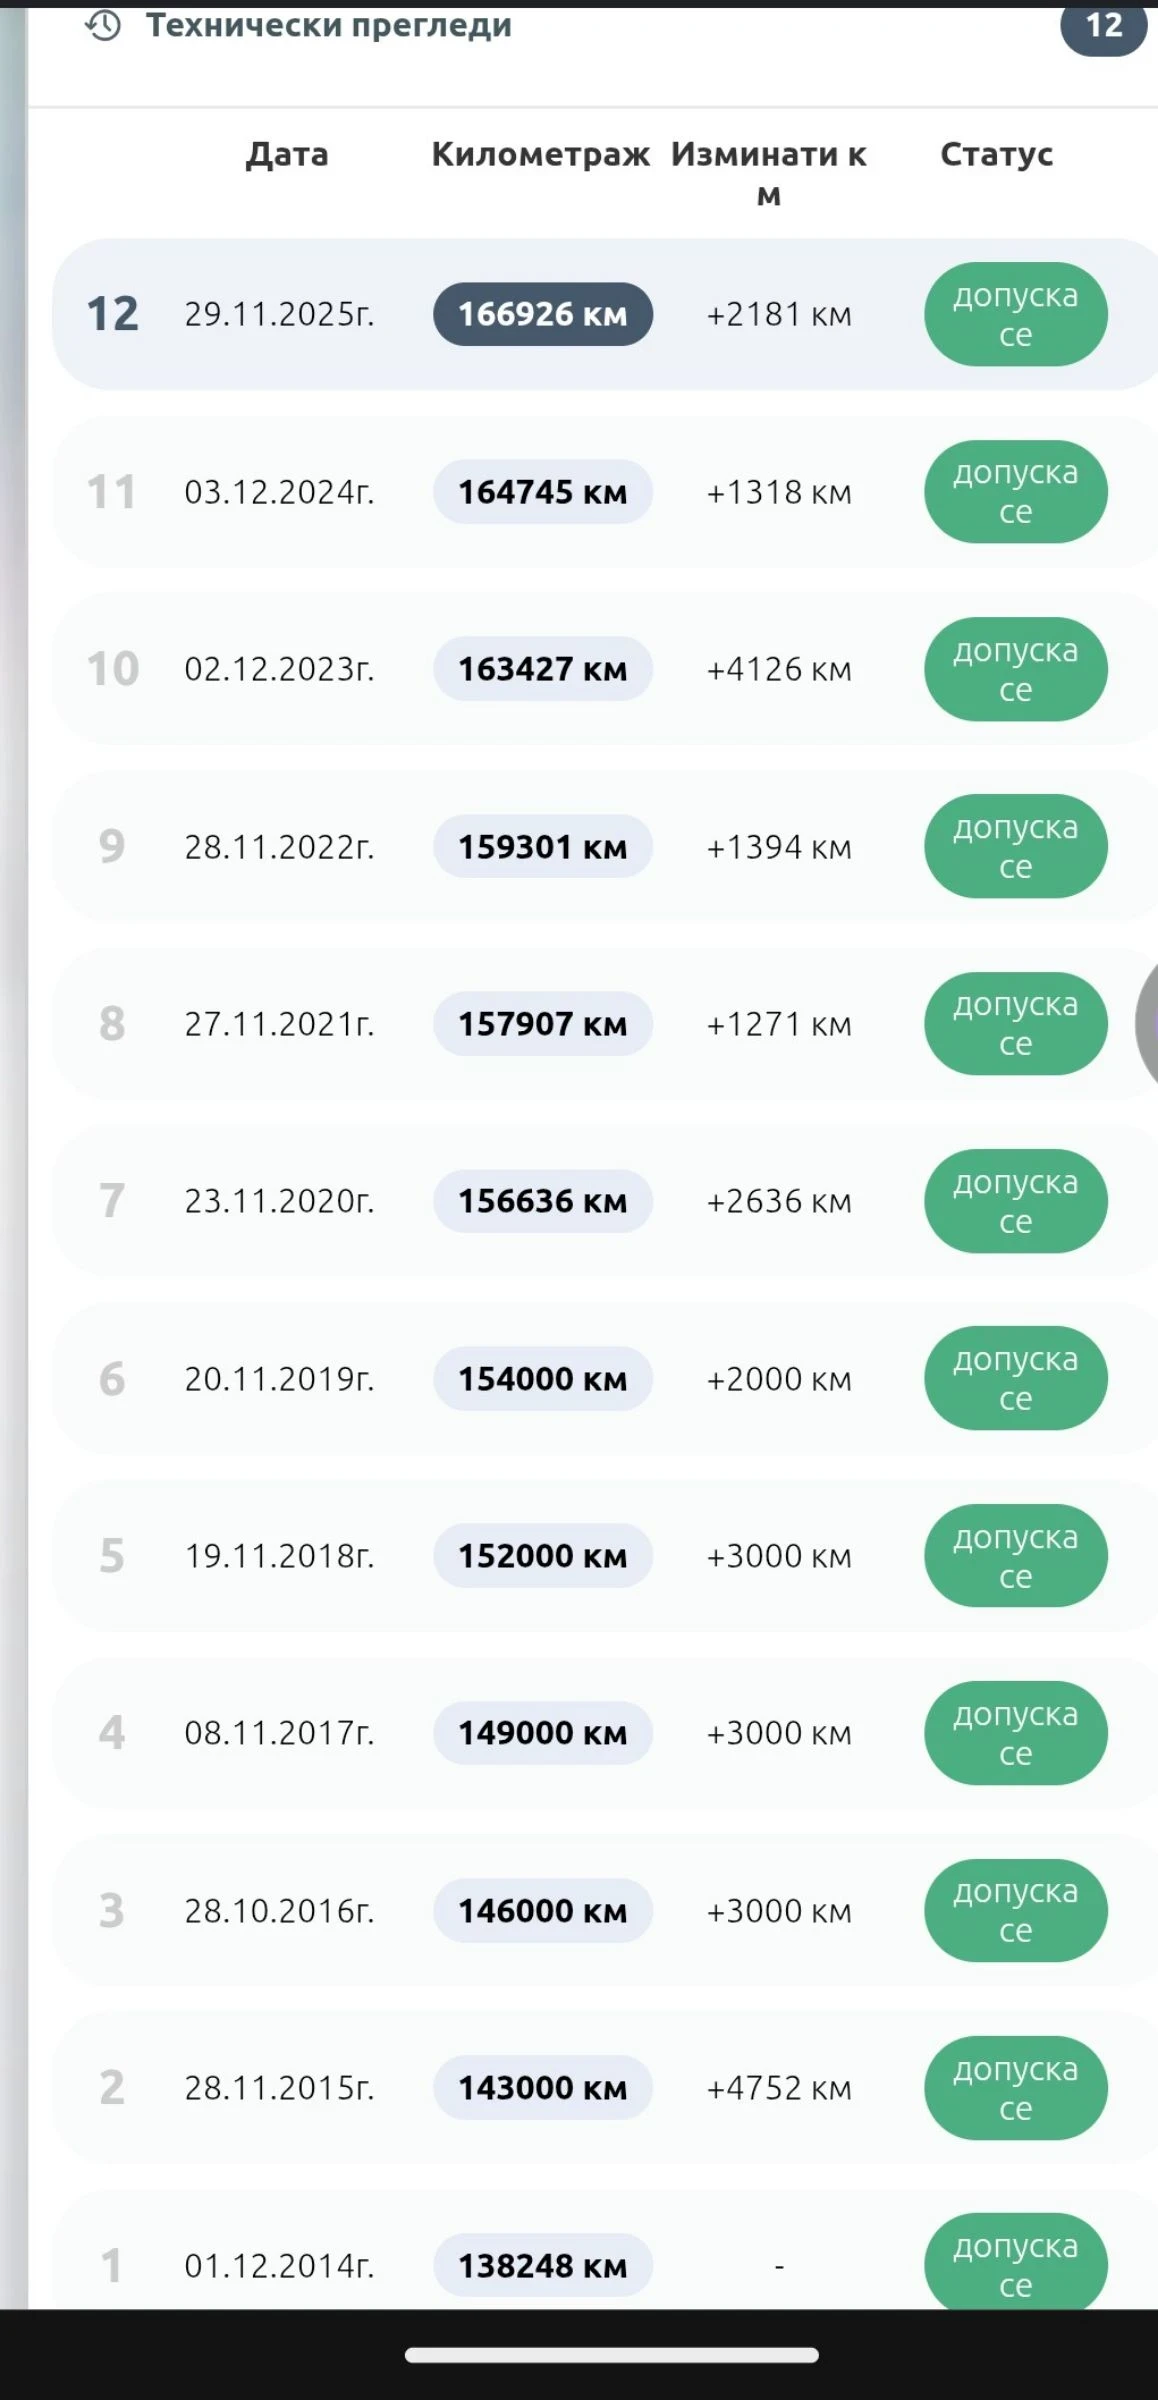This screenshot has height=2400, width=1158.
Task: Select the Статус column header
Action: (x=996, y=155)
